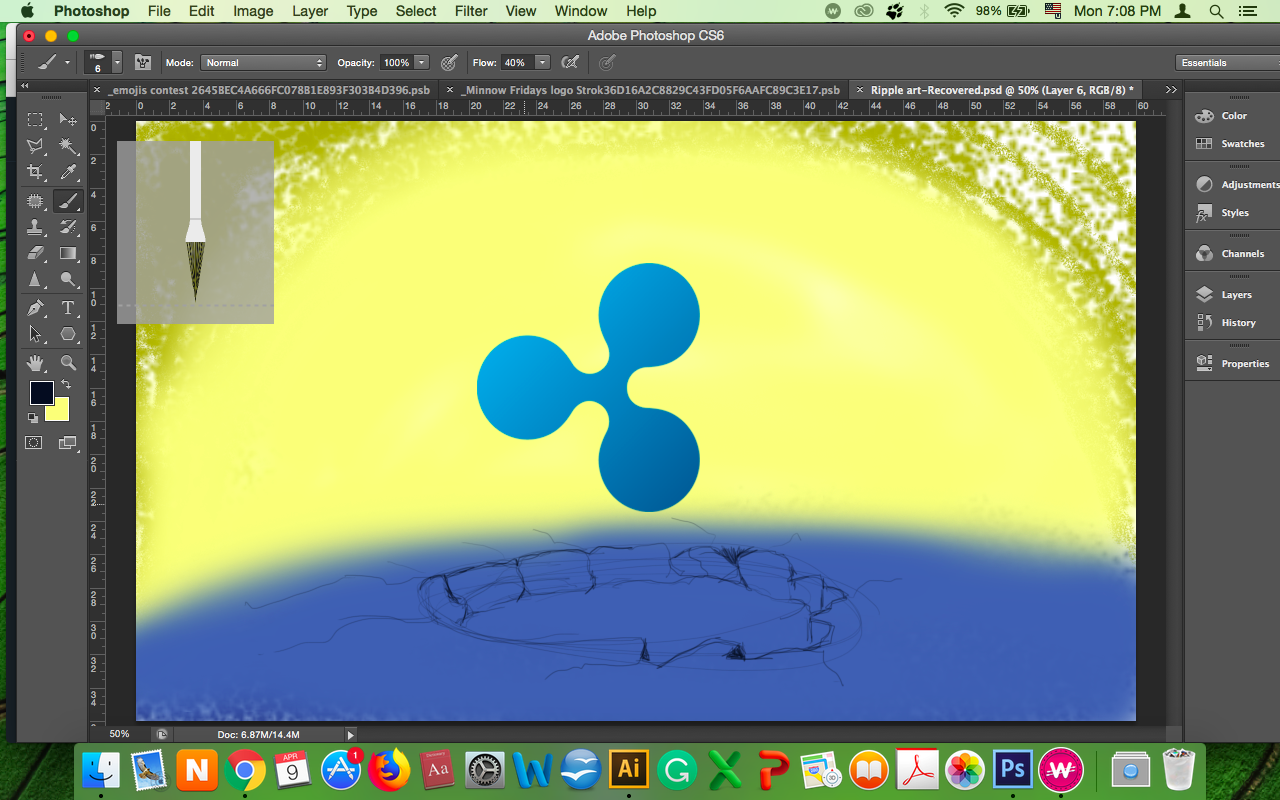Viewport: 1280px width, 800px height.
Task: Toggle tablet pressure for opacity
Action: (x=449, y=62)
